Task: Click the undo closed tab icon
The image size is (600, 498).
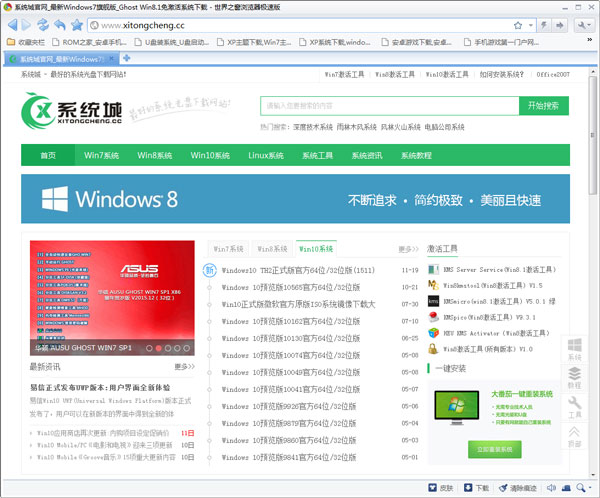Action: point(60,25)
